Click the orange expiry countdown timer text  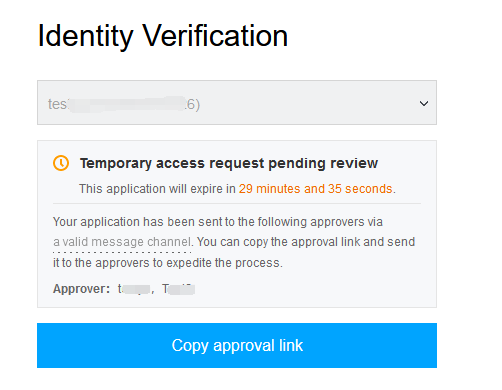coord(315,189)
